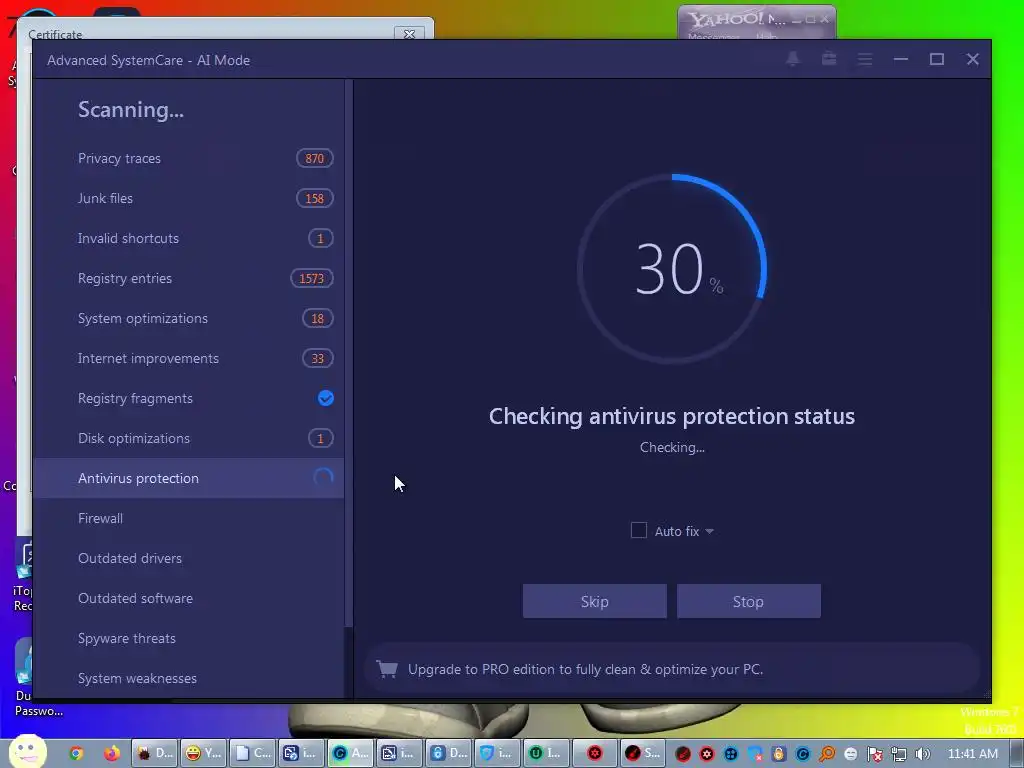Click the Scanning... heading text
The width and height of the screenshot is (1024, 768).
tap(131, 109)
